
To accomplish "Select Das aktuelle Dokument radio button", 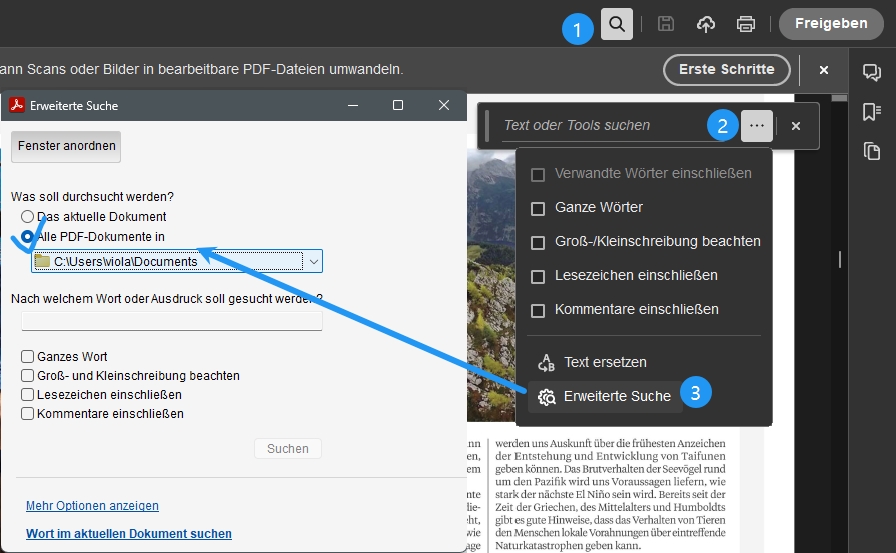I will coord(27,217).
